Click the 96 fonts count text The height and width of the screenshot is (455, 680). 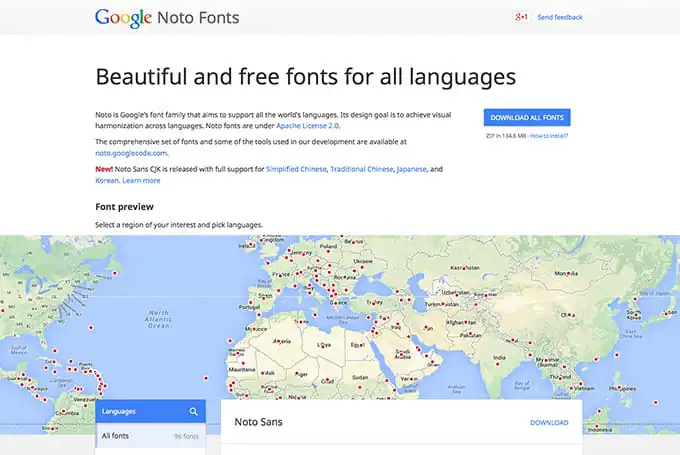point(186,436)
